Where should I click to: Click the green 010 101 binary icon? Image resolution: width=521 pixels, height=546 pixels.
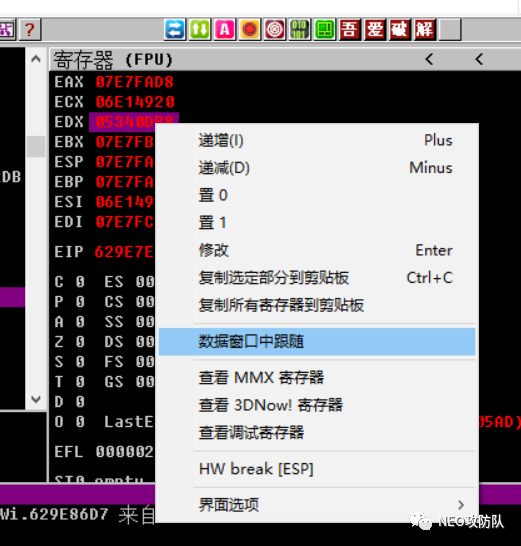pos(300,30)
